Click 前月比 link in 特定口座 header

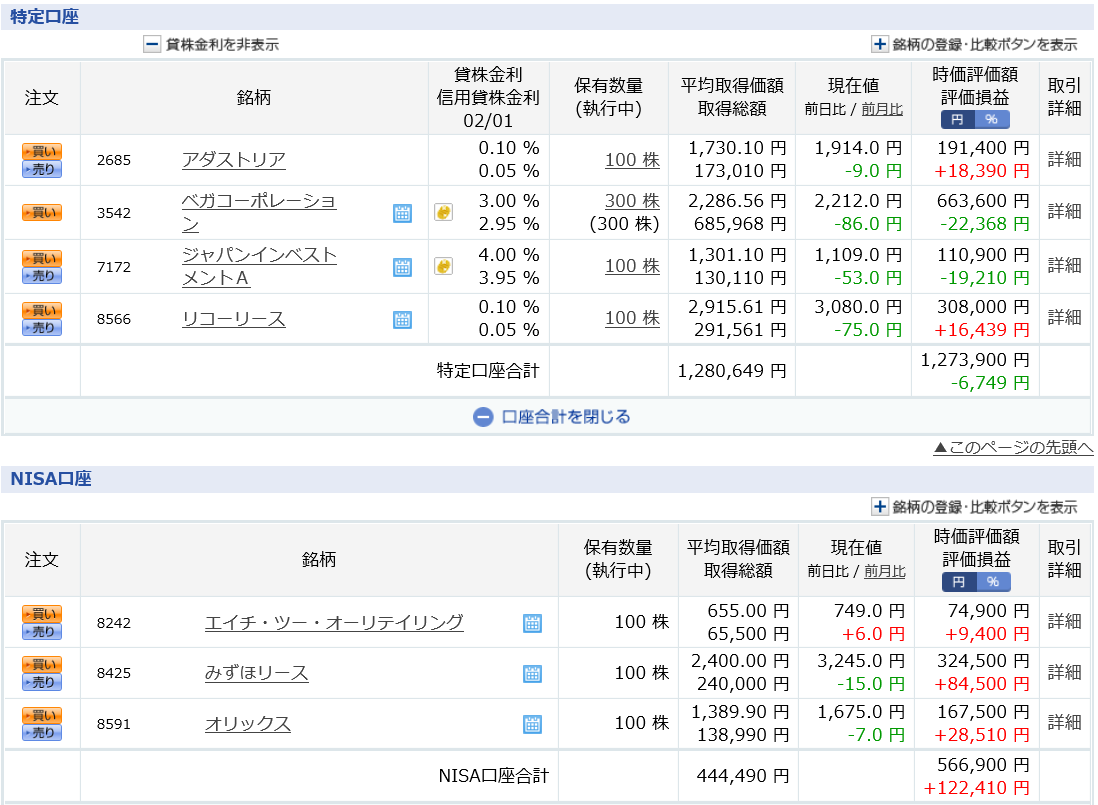[x=882, y=109]
